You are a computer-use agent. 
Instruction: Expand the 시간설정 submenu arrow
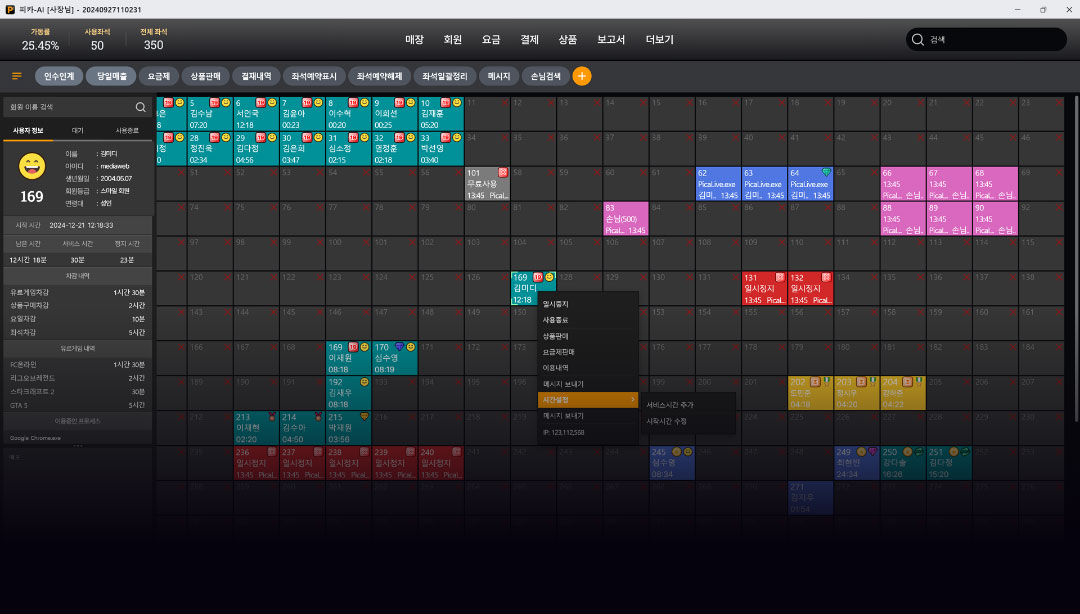point(632,400)
